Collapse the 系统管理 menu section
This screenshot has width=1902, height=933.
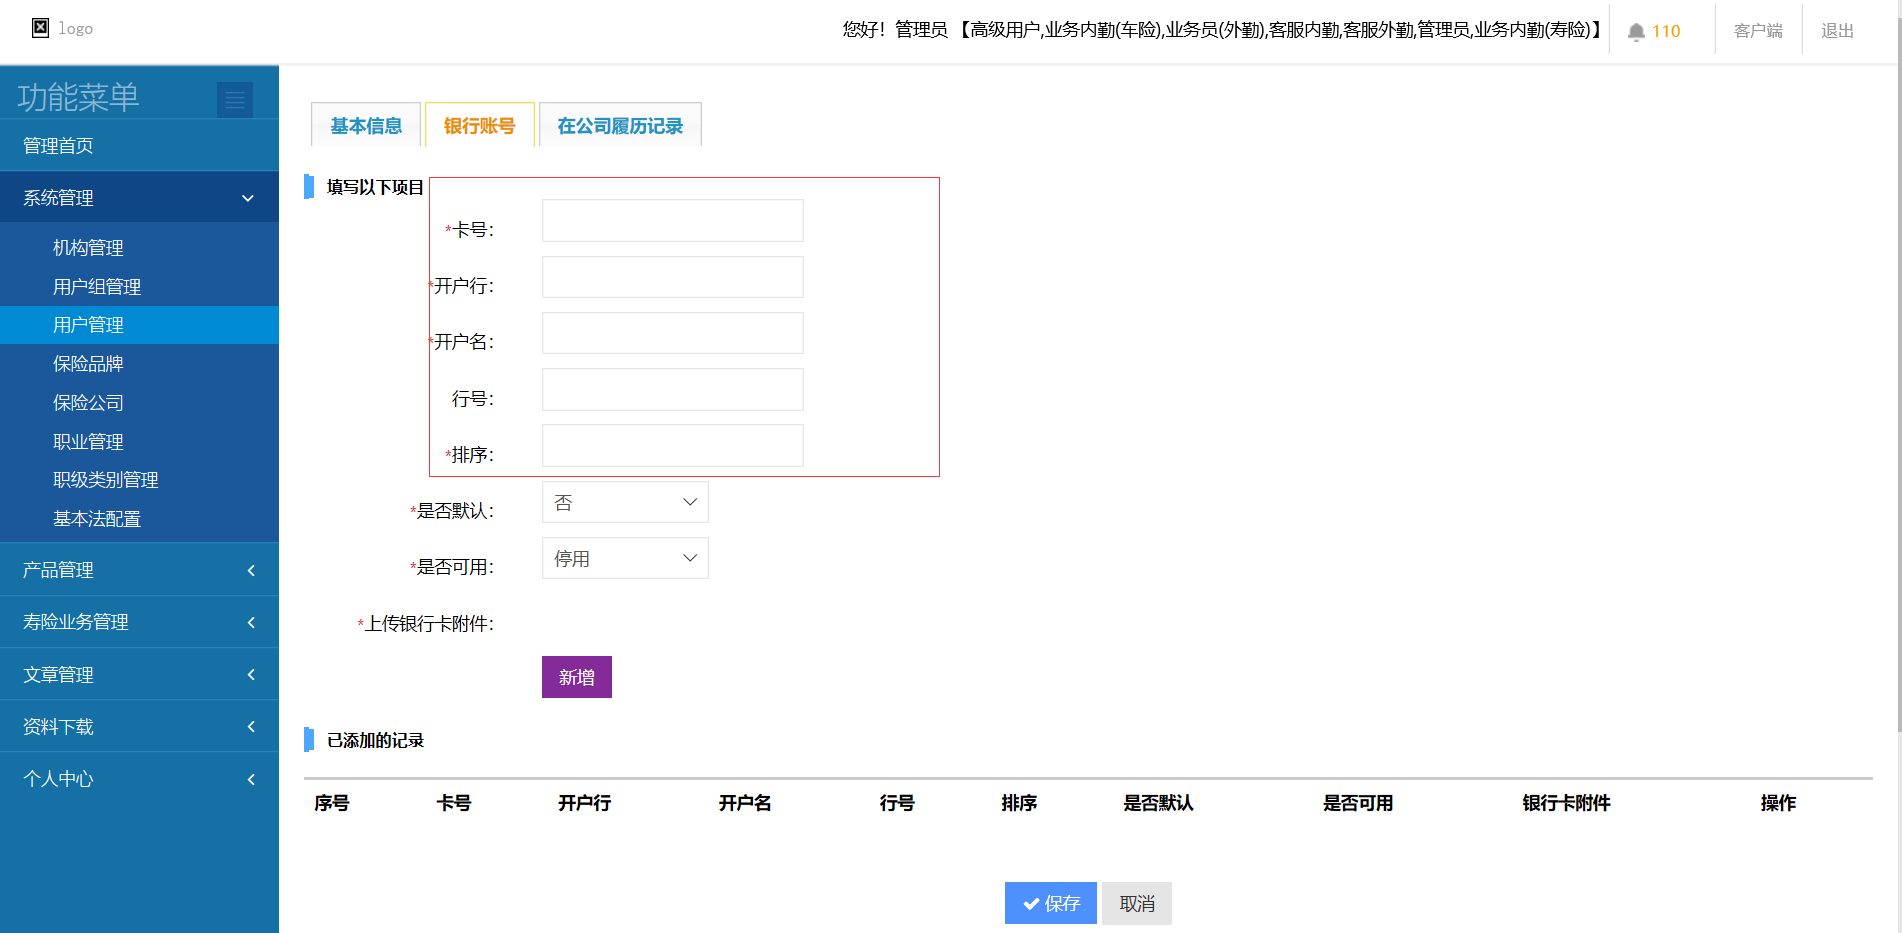(139, 198)
